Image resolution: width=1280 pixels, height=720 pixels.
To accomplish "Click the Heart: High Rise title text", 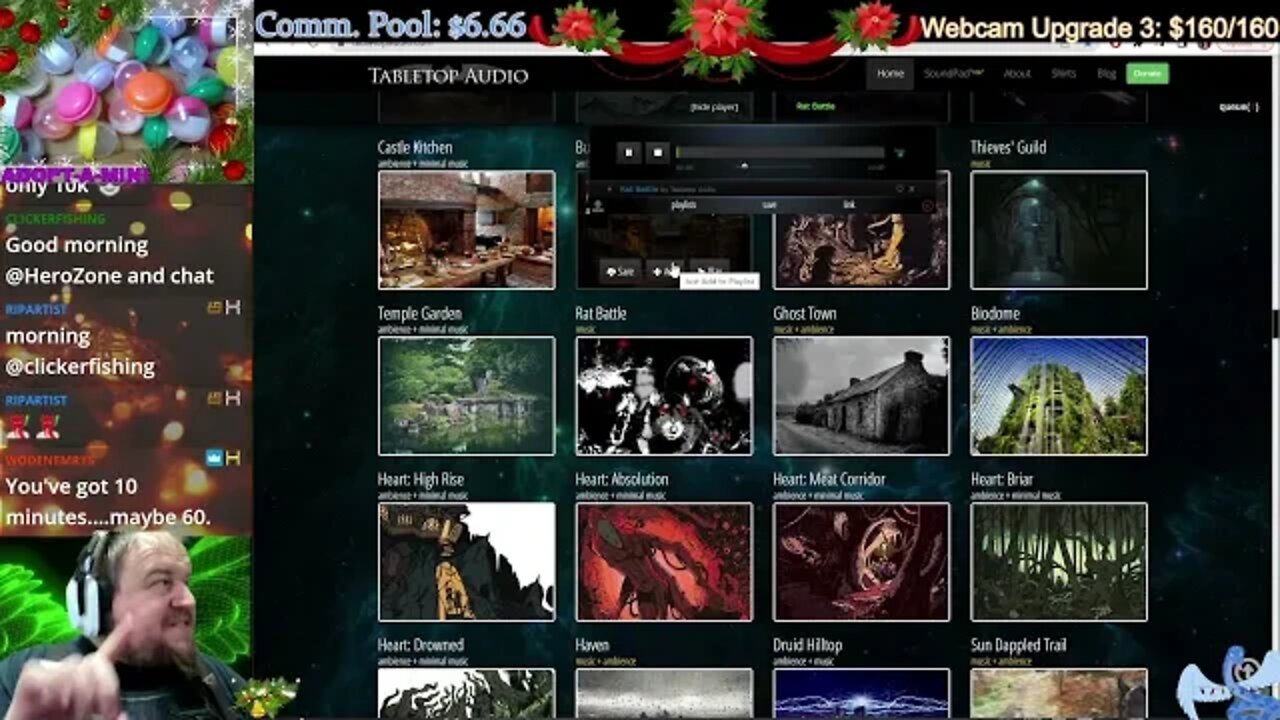I will pos(421,479).
